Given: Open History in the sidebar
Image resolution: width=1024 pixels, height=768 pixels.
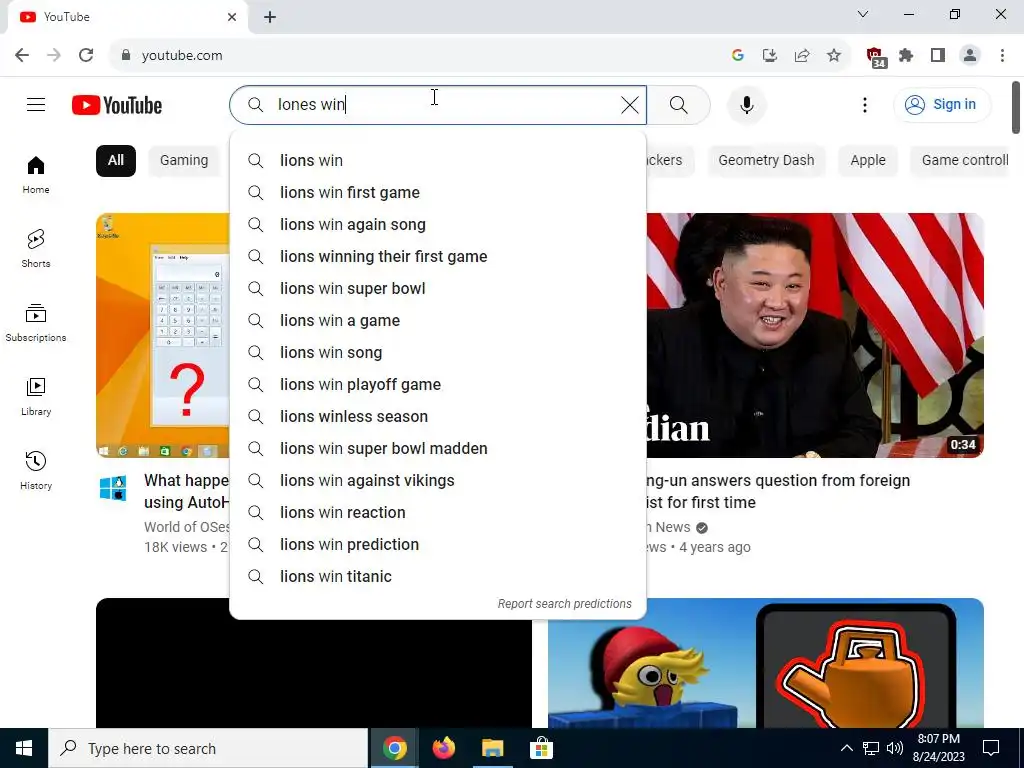Looking at the screenshot, I should (x=36, y=470).
